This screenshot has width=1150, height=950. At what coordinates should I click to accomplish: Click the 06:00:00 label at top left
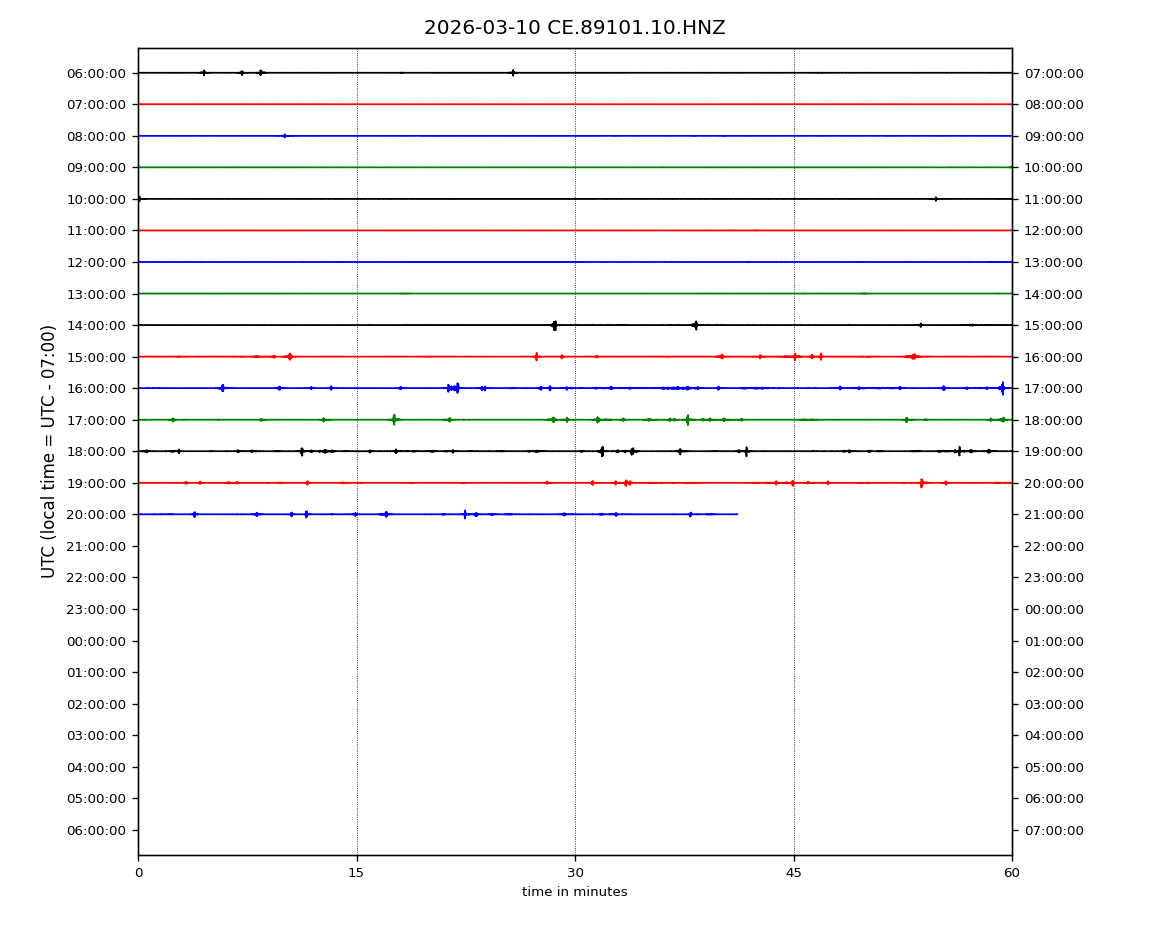[97, 73]
